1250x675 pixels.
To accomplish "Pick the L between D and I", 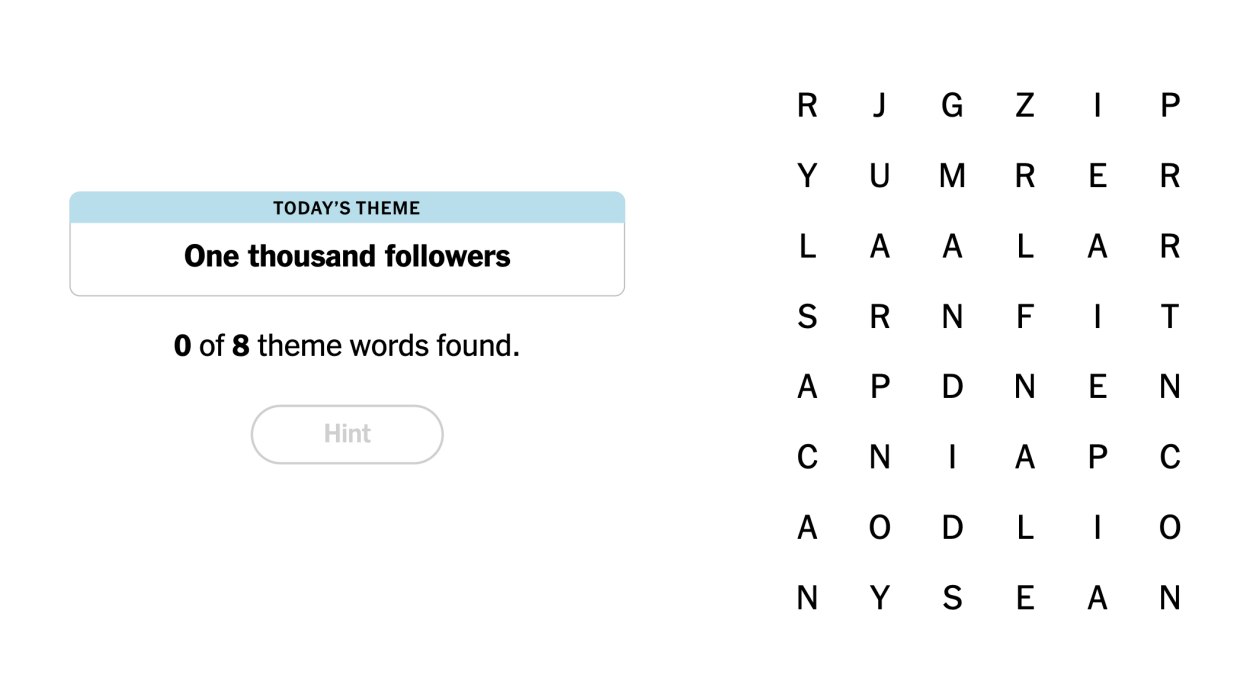I will (x=1024, y=528).
